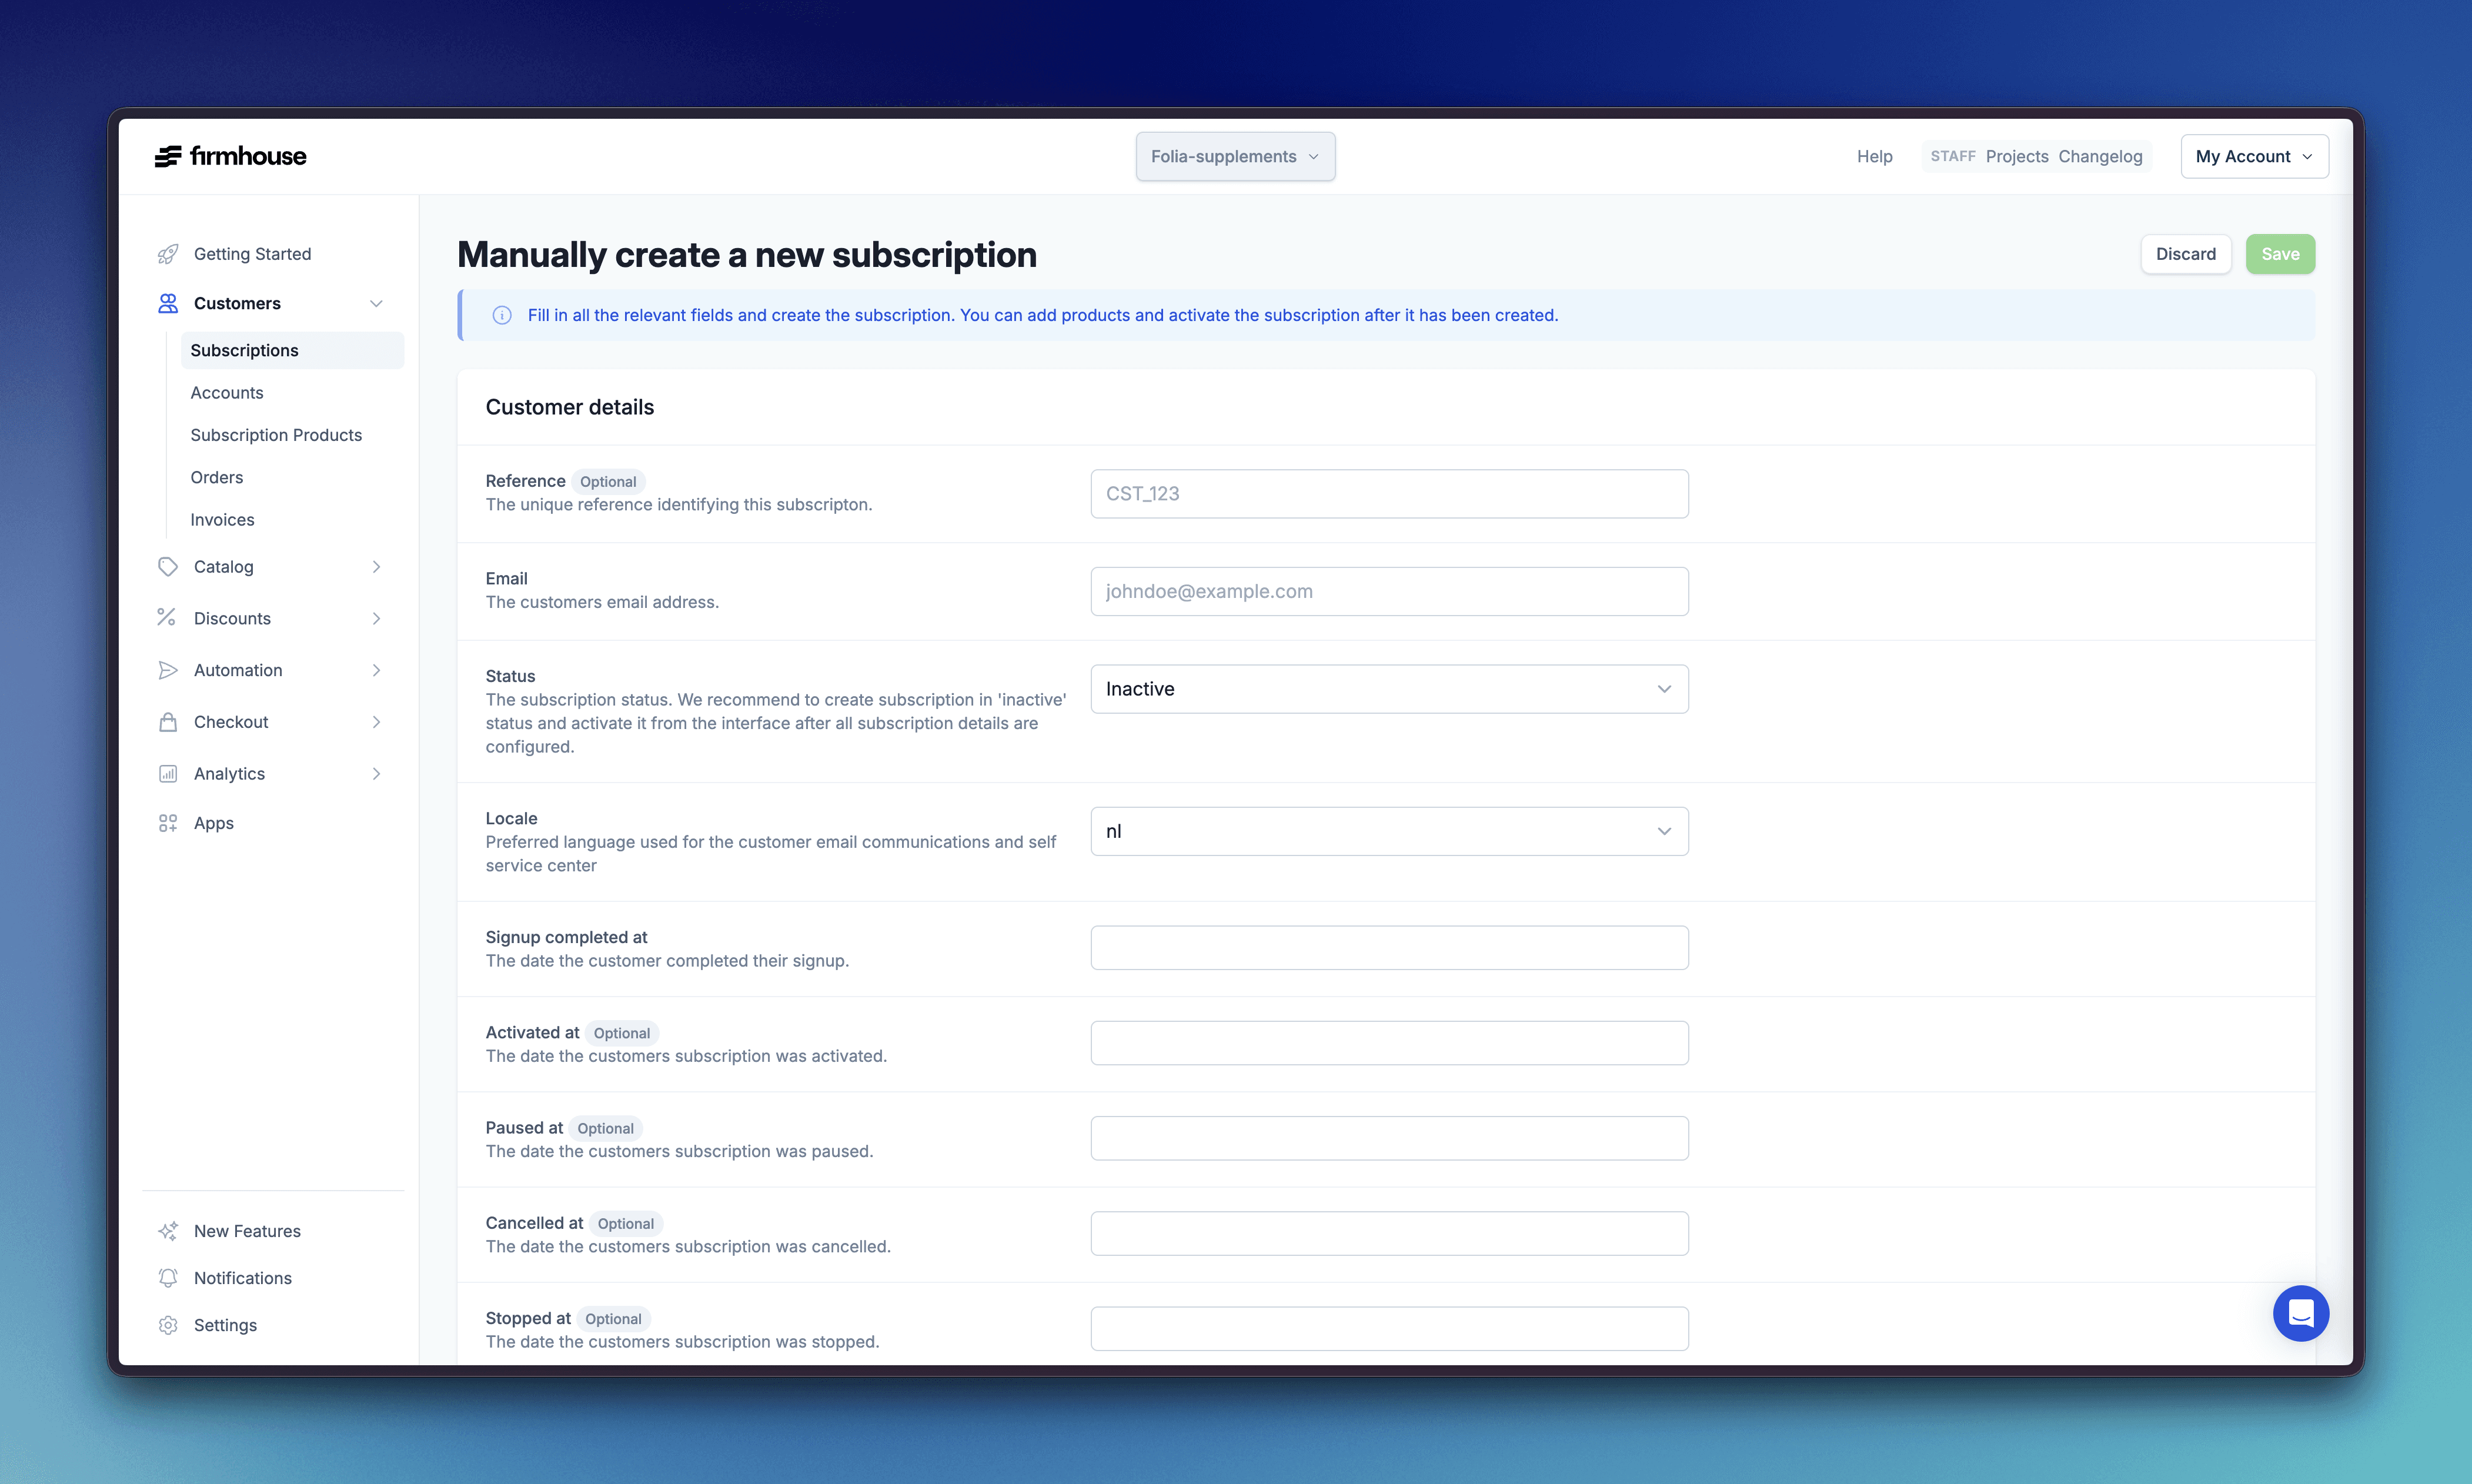Viewport: 2472px width, 1484px height.
Task: Click the Checkout bag icon
Action: click(x=168, y=722)
